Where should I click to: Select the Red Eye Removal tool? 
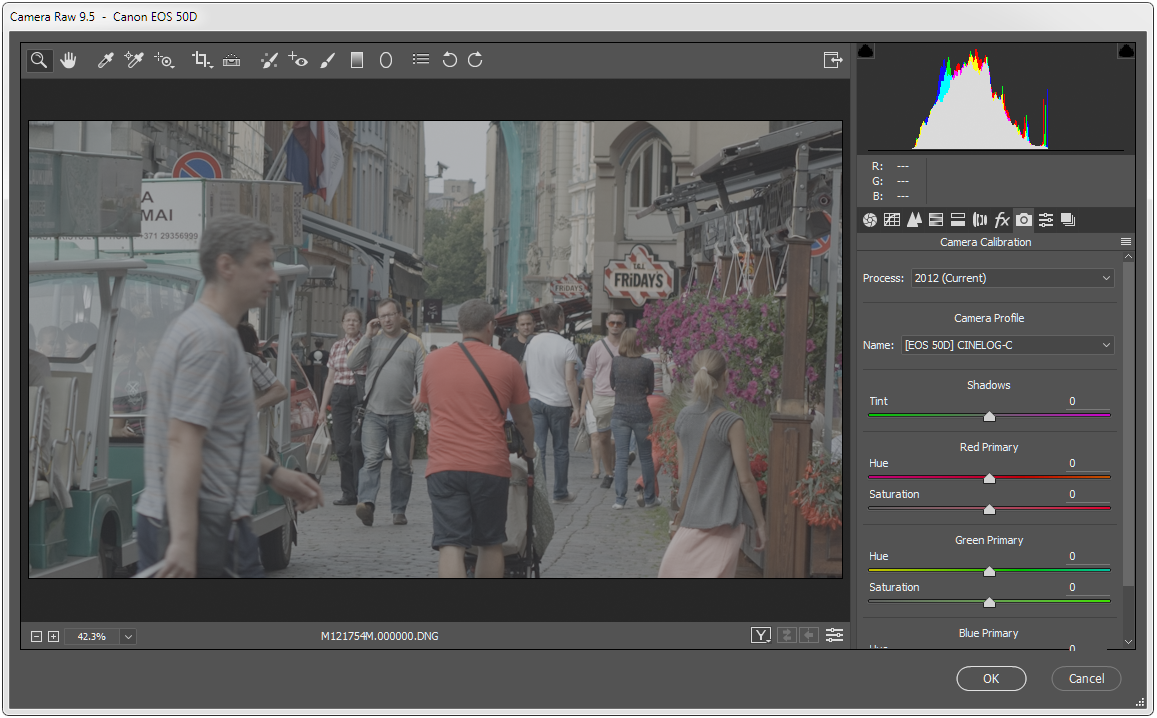coord(298,60)
